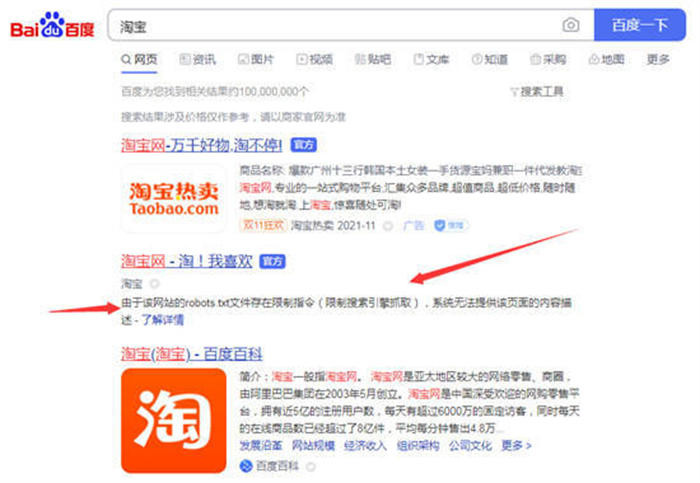This screenshot has width=700, height=483.
Task: Click the Baidu logo
Action: pyautogui.click(x=52, y=25)
